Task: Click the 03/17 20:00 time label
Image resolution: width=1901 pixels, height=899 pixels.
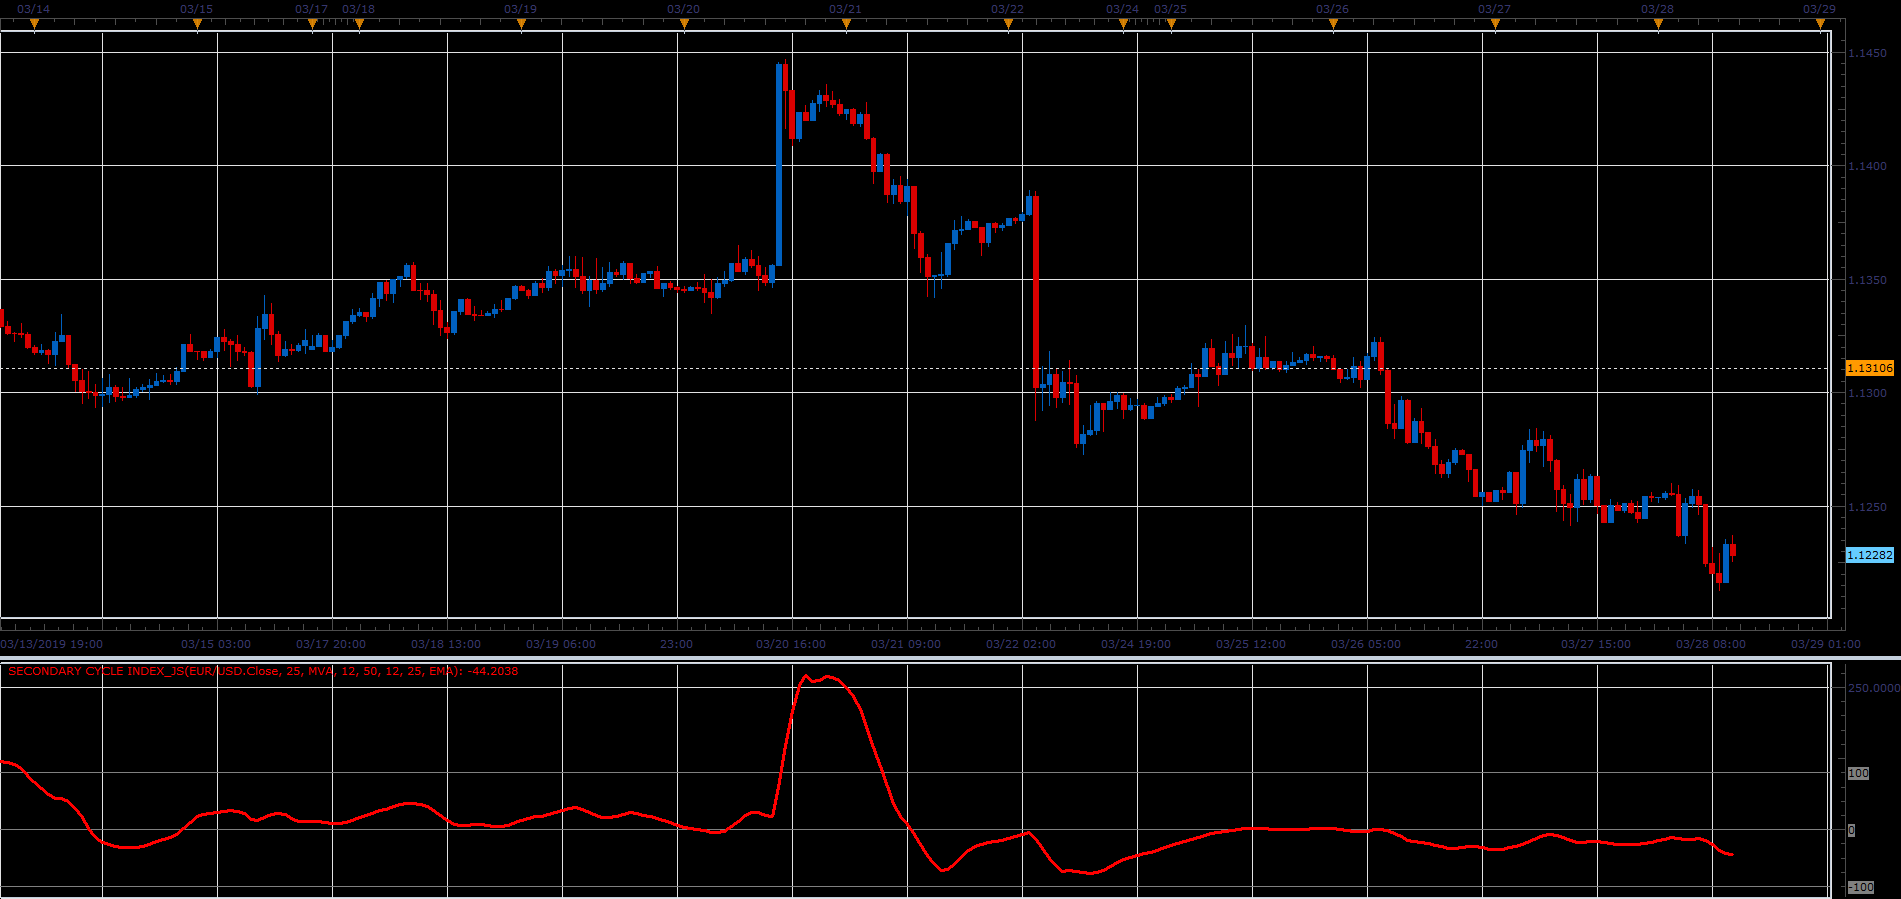Action: tap(331, 644)
